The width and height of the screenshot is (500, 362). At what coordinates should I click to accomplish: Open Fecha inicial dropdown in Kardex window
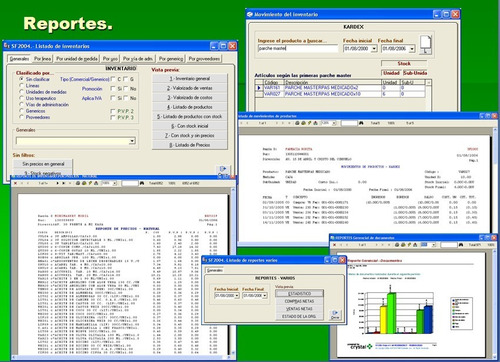pos(374,49)
